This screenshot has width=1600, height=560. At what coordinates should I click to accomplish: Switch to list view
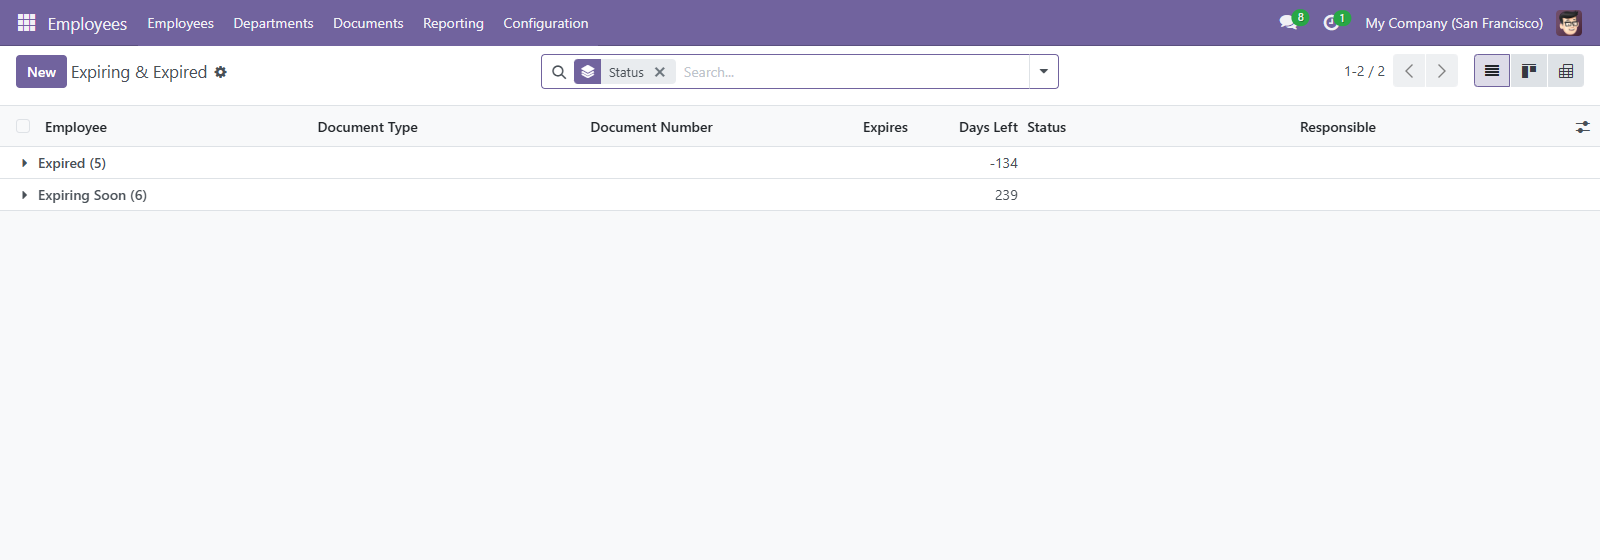click(x=1492, y=71)
